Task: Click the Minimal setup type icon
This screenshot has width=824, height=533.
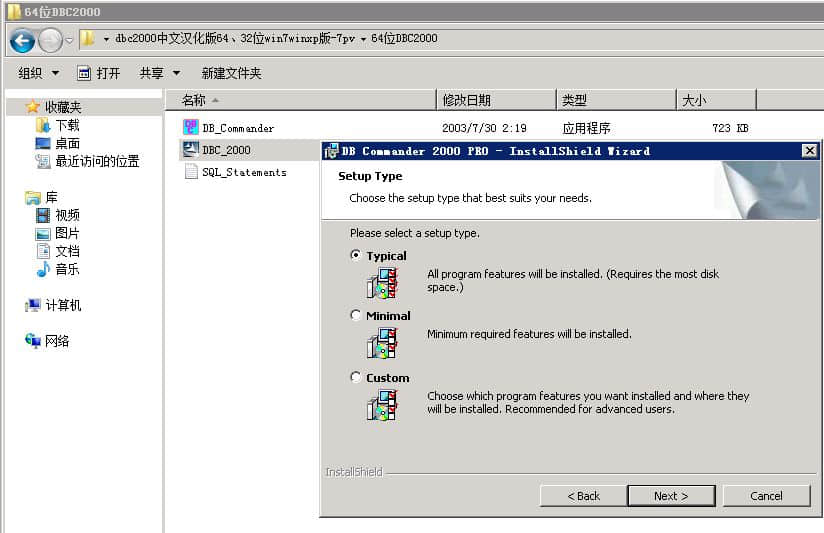Action: point(381,343)
